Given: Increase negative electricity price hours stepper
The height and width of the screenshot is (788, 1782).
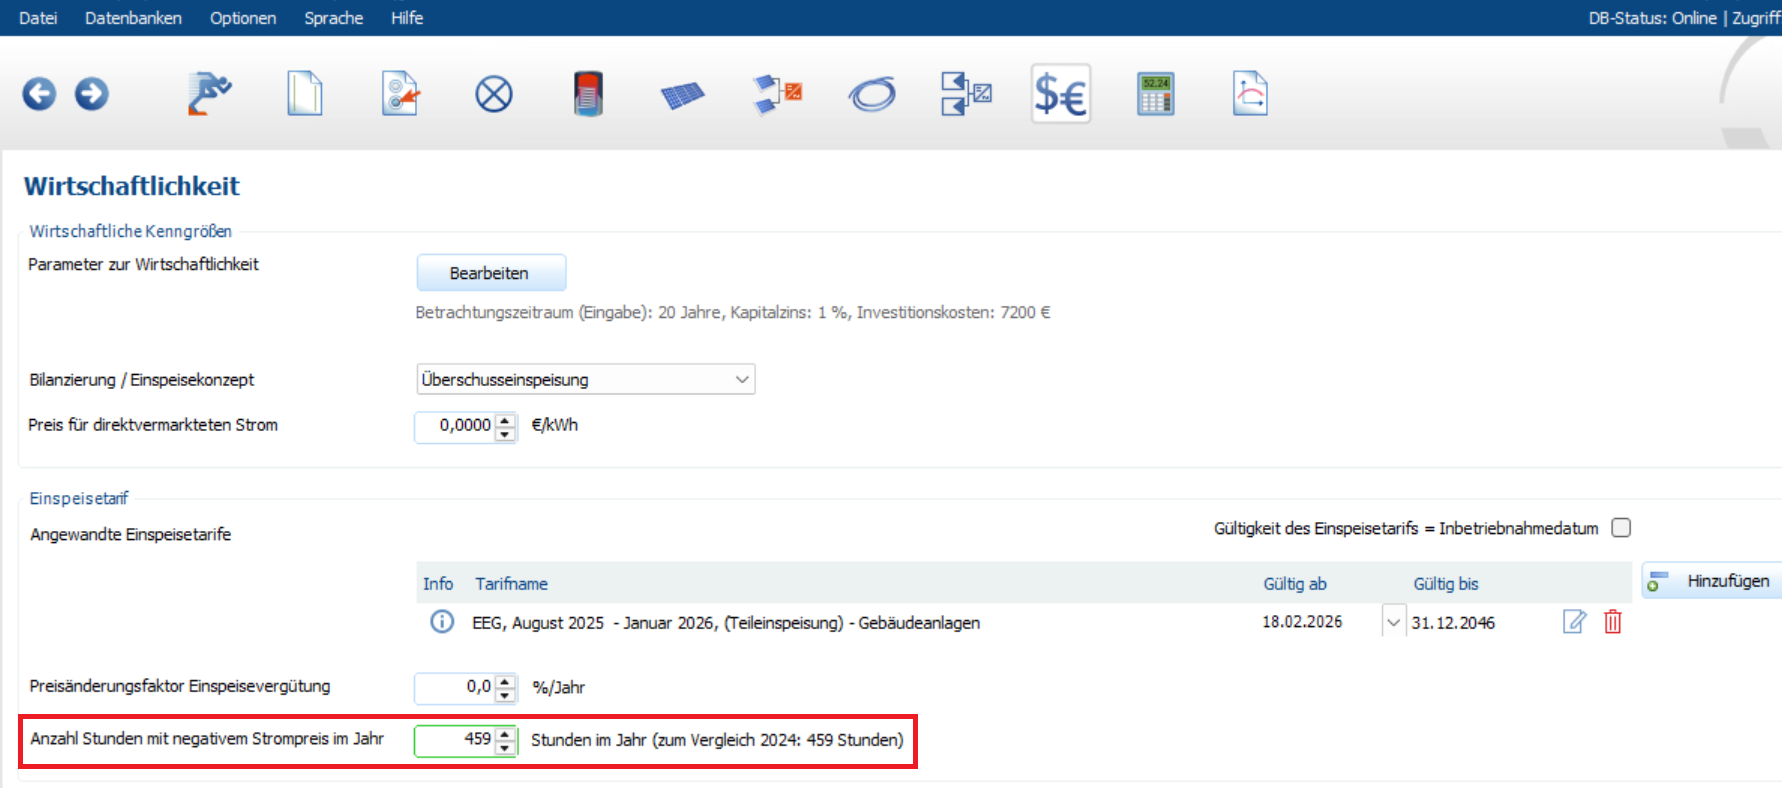Looking at the screenshot, I should click(x=506, y=734).
